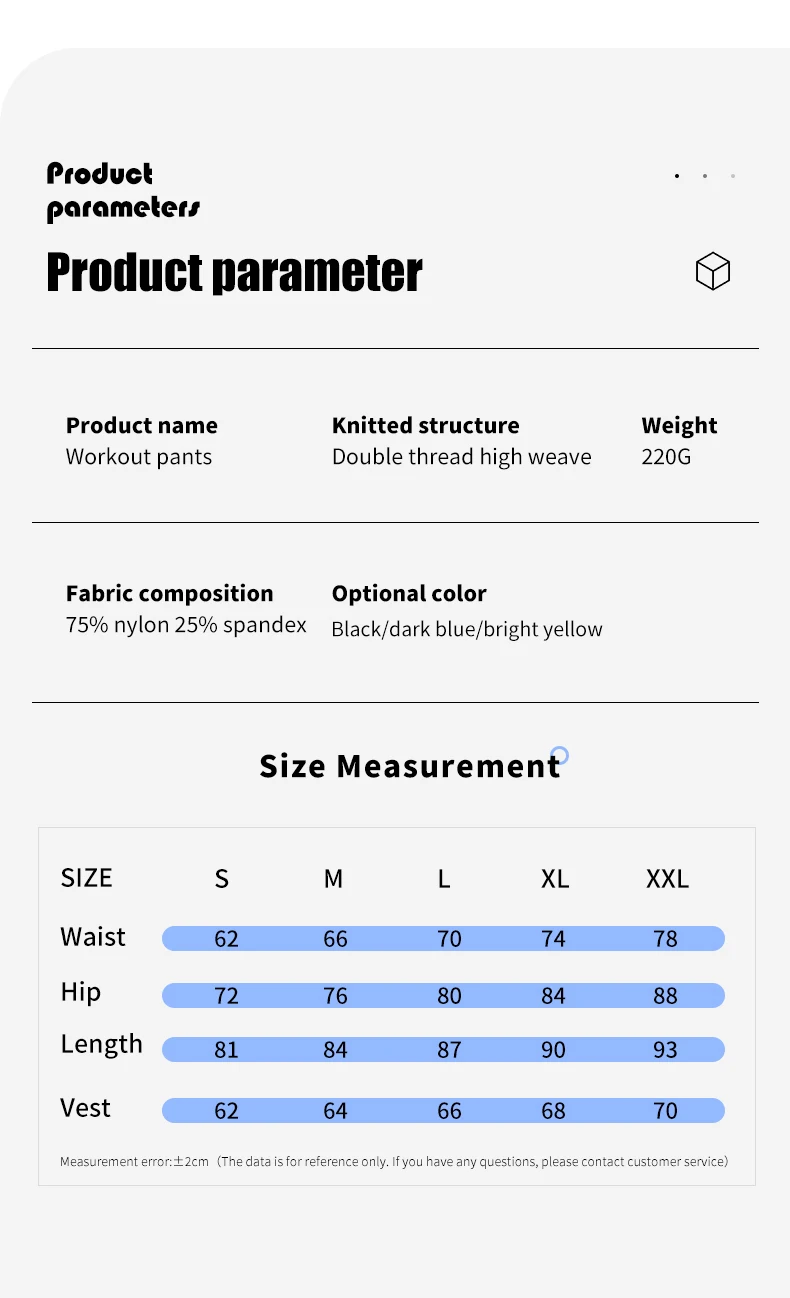Click the blue Waist measurement bar
The width and height of the screenshot is (790, 1298).
pyautogui.click(x=443, y=939)
